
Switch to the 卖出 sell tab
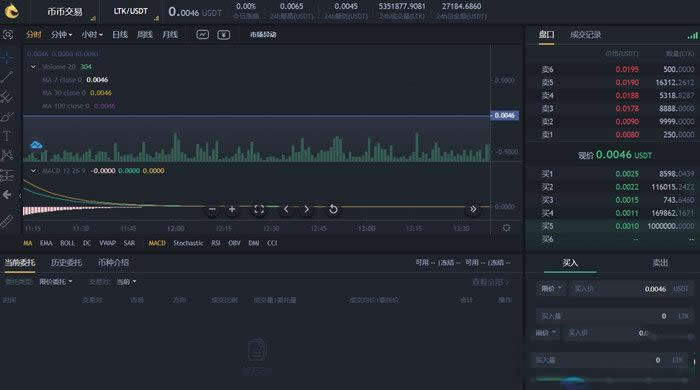pyautogui.click(x=660, y=263)
